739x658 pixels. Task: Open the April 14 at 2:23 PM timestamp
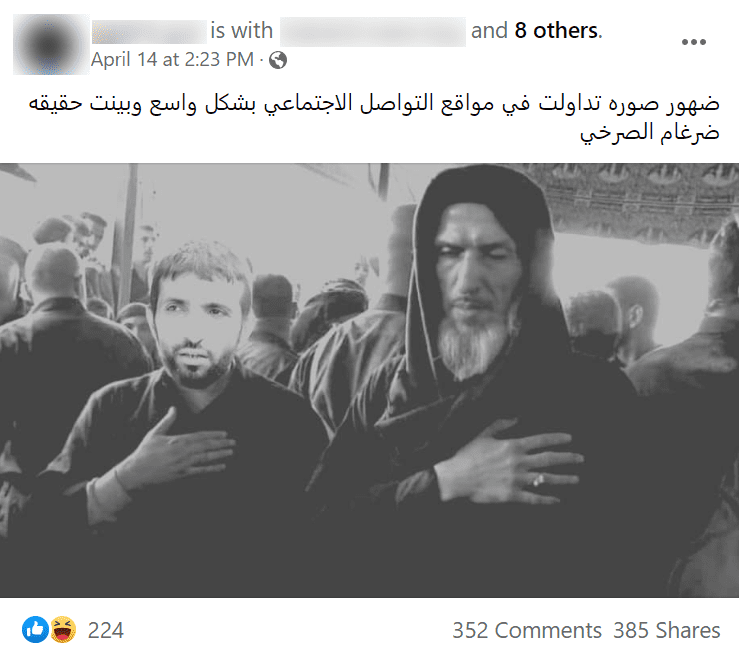coord(172,60)
